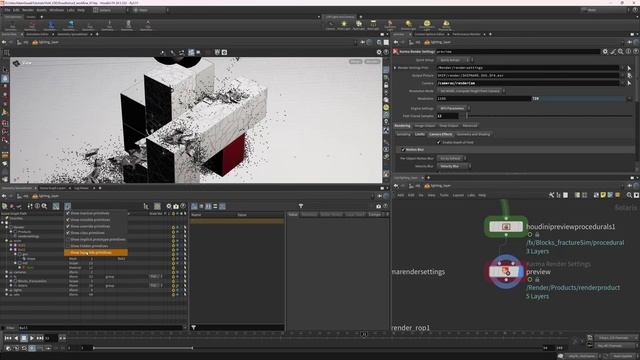The width and height of the screenshot is (640, 360).
Task: Open the Velocity Blur dropdown
Action: point(454,166)
